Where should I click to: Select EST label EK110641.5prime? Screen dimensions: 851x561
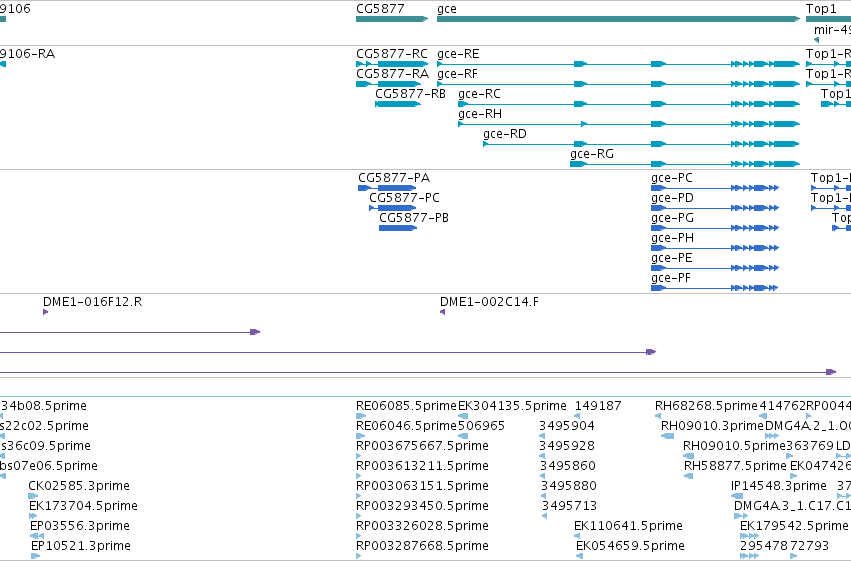[x=628, y=526]
